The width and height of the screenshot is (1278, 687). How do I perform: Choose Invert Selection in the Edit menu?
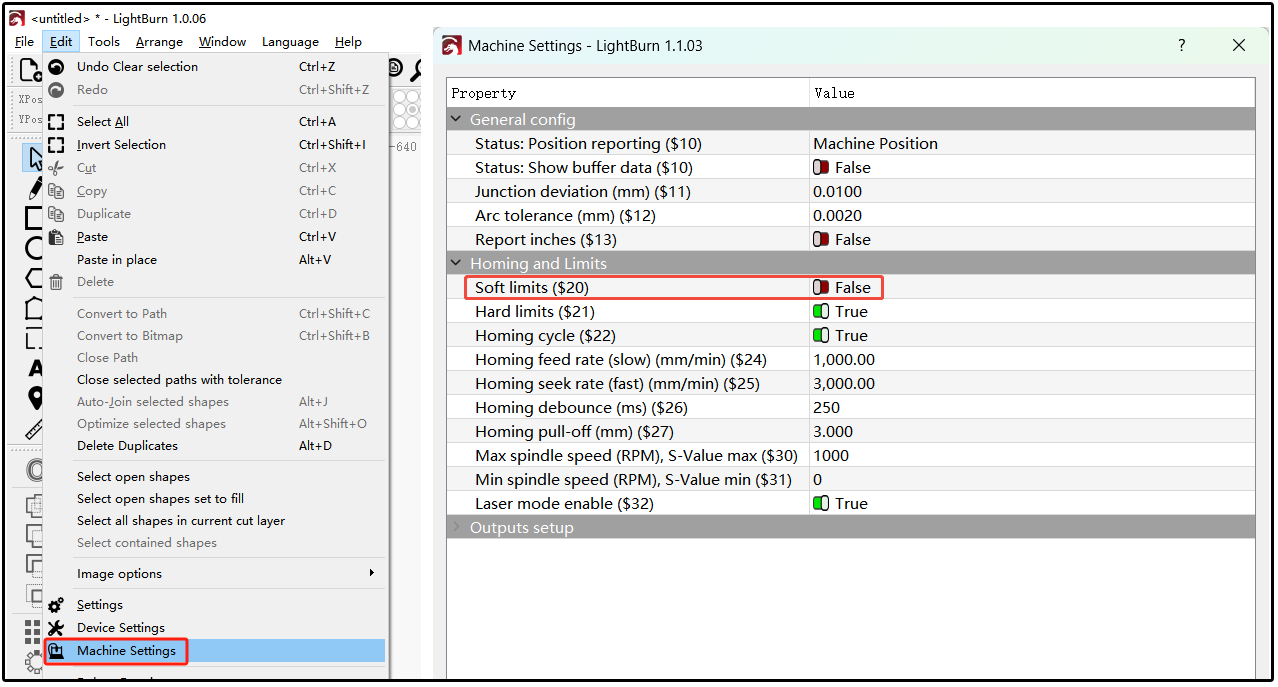tap(214, 145)
